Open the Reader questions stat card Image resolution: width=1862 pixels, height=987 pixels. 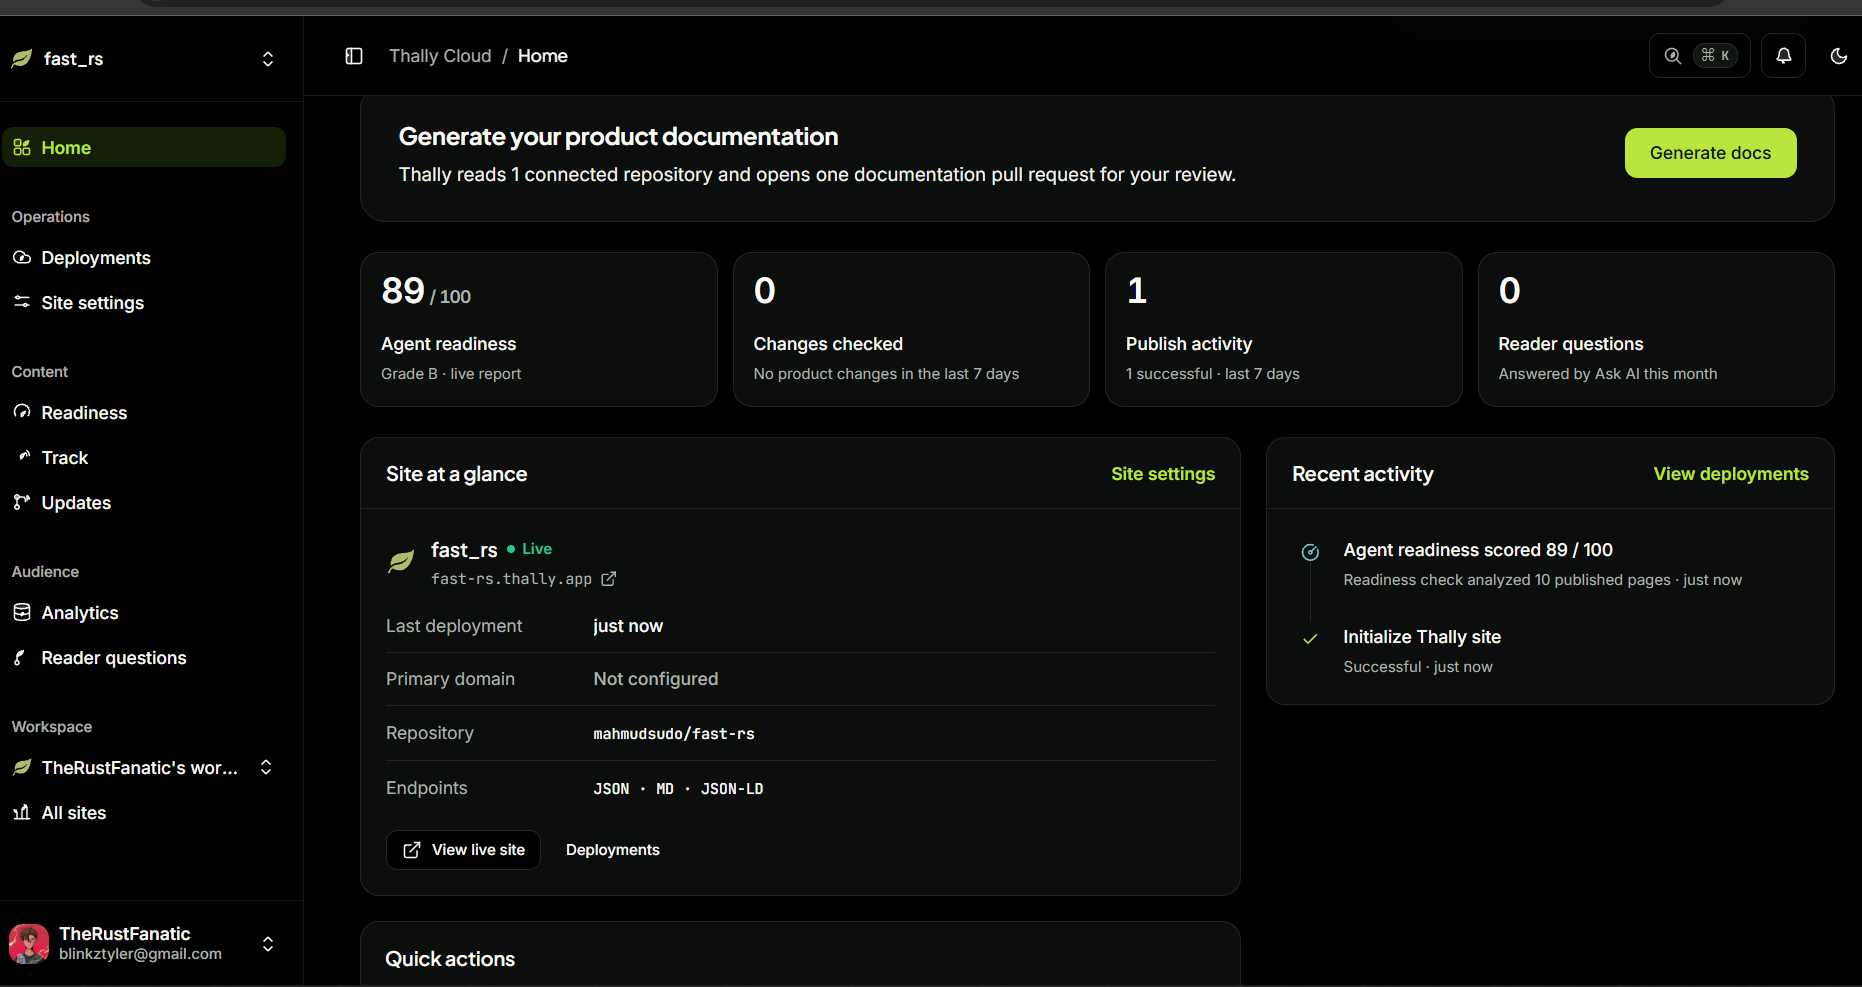coord(1656,329)
